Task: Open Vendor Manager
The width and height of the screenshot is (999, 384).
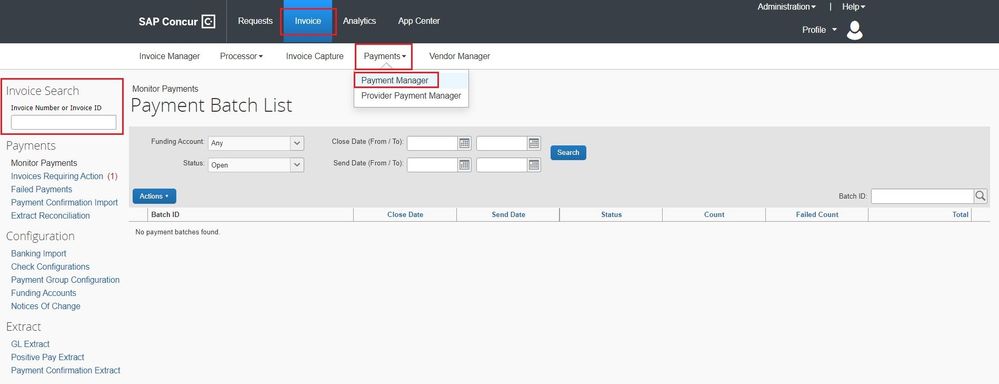Action: [x=459, y=56]
